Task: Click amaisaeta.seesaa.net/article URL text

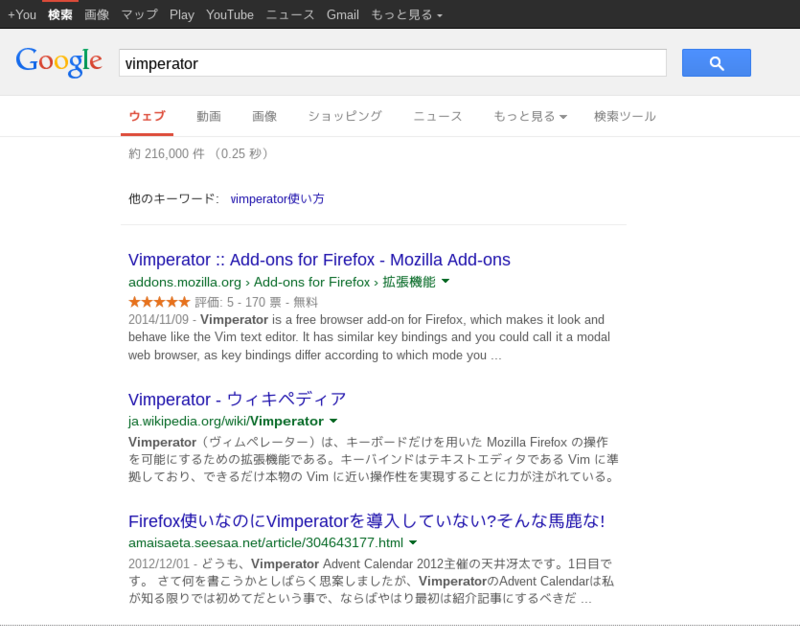Action: 266,542
